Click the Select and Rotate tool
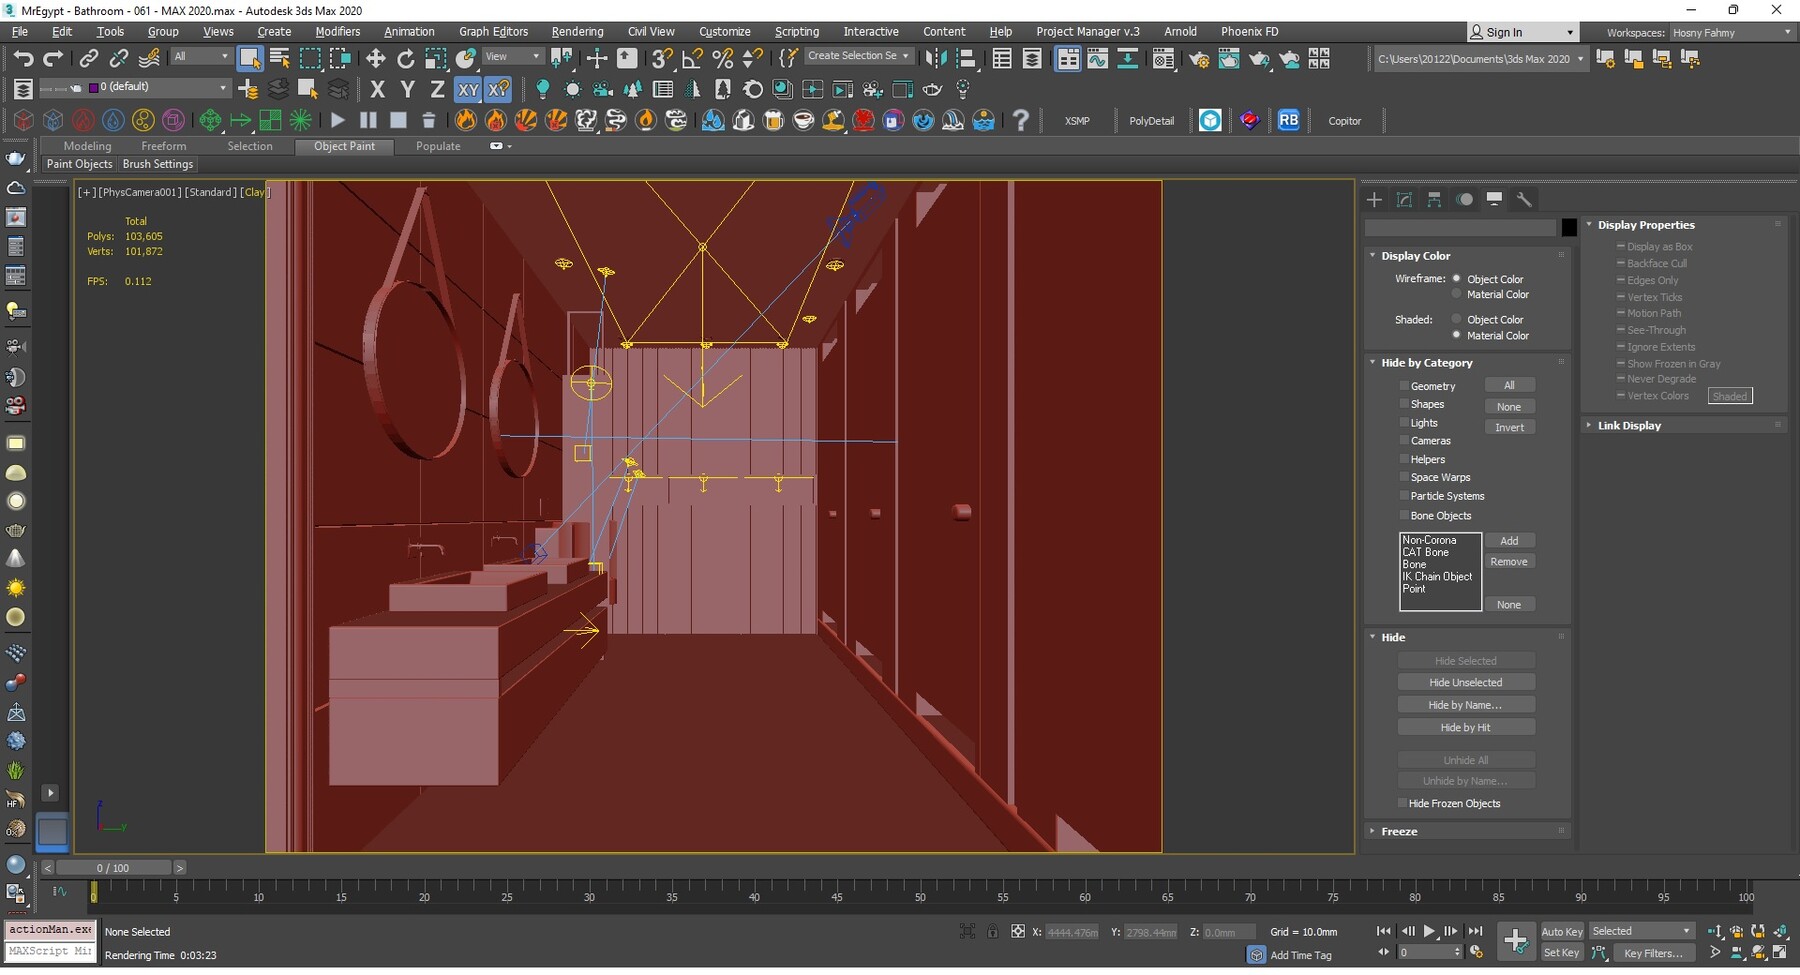Screen dimensions: 1800x975 [405, 58]
